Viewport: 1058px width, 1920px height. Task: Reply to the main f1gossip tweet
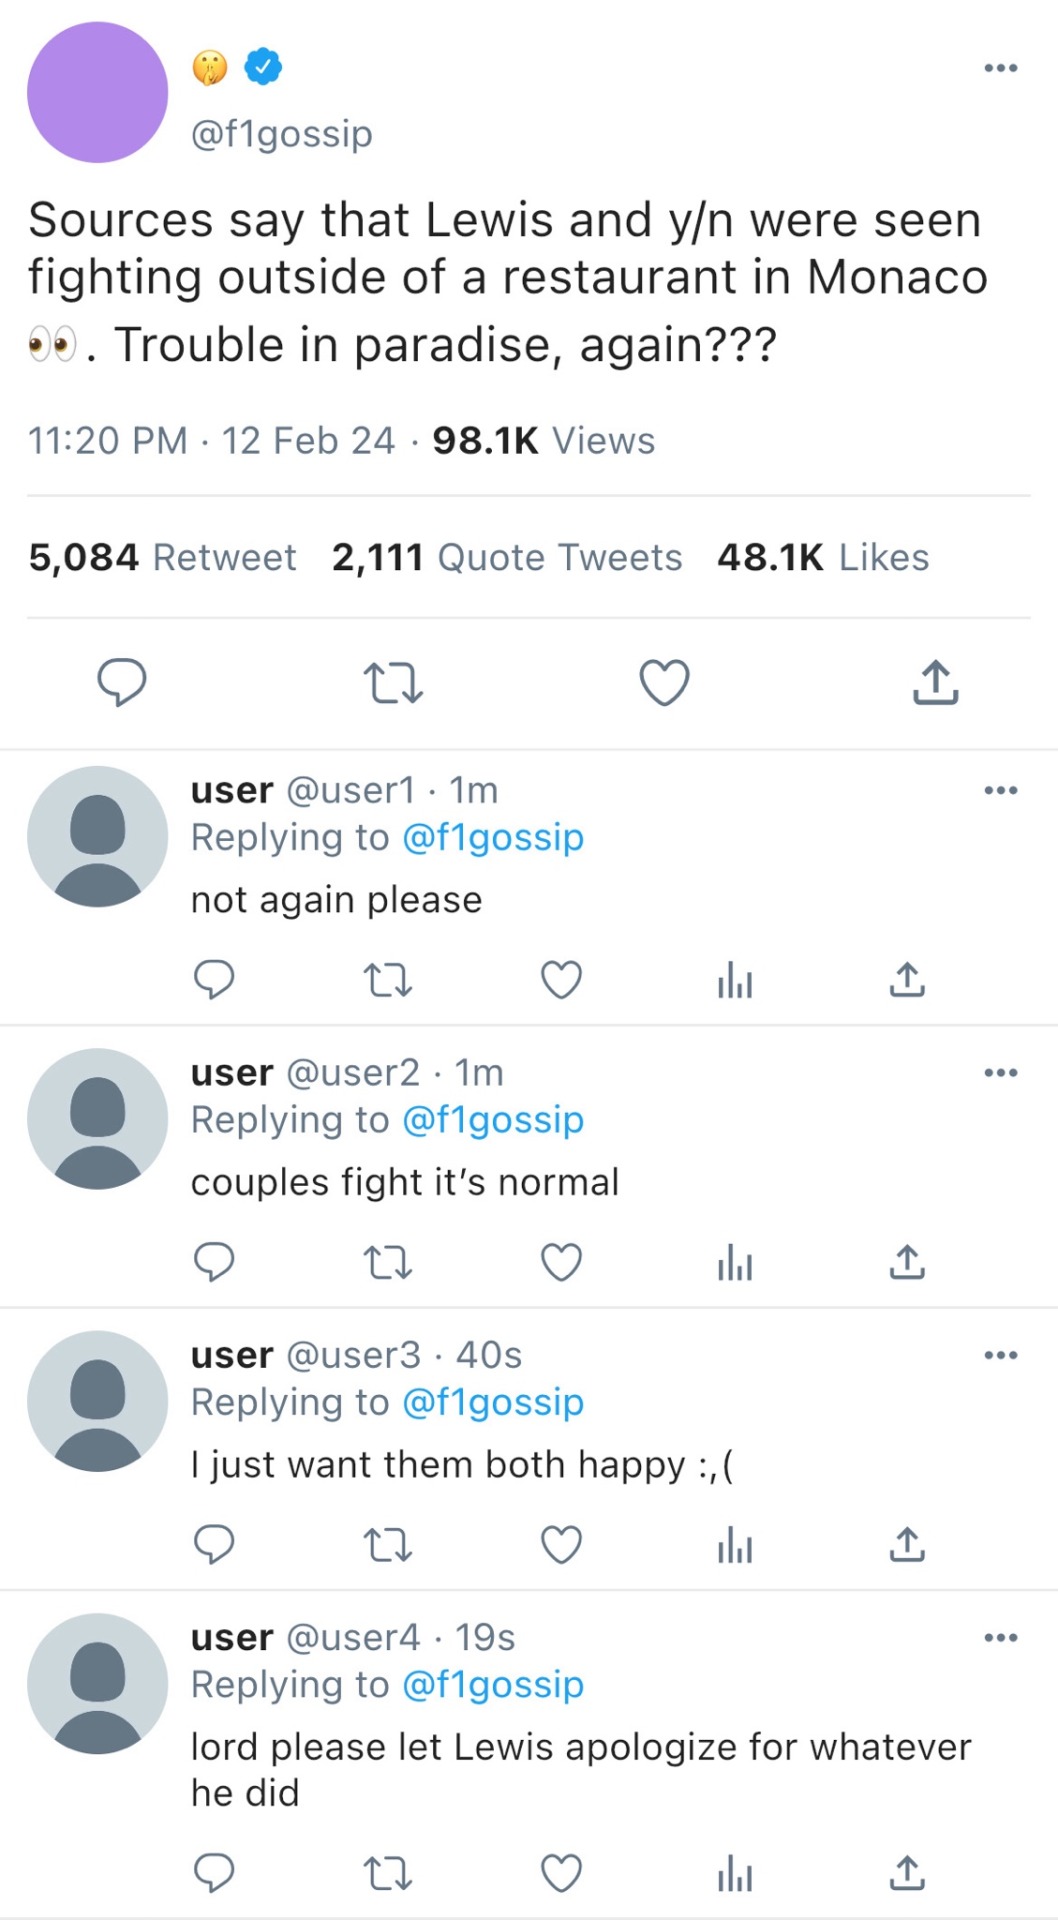click(122, 682)
